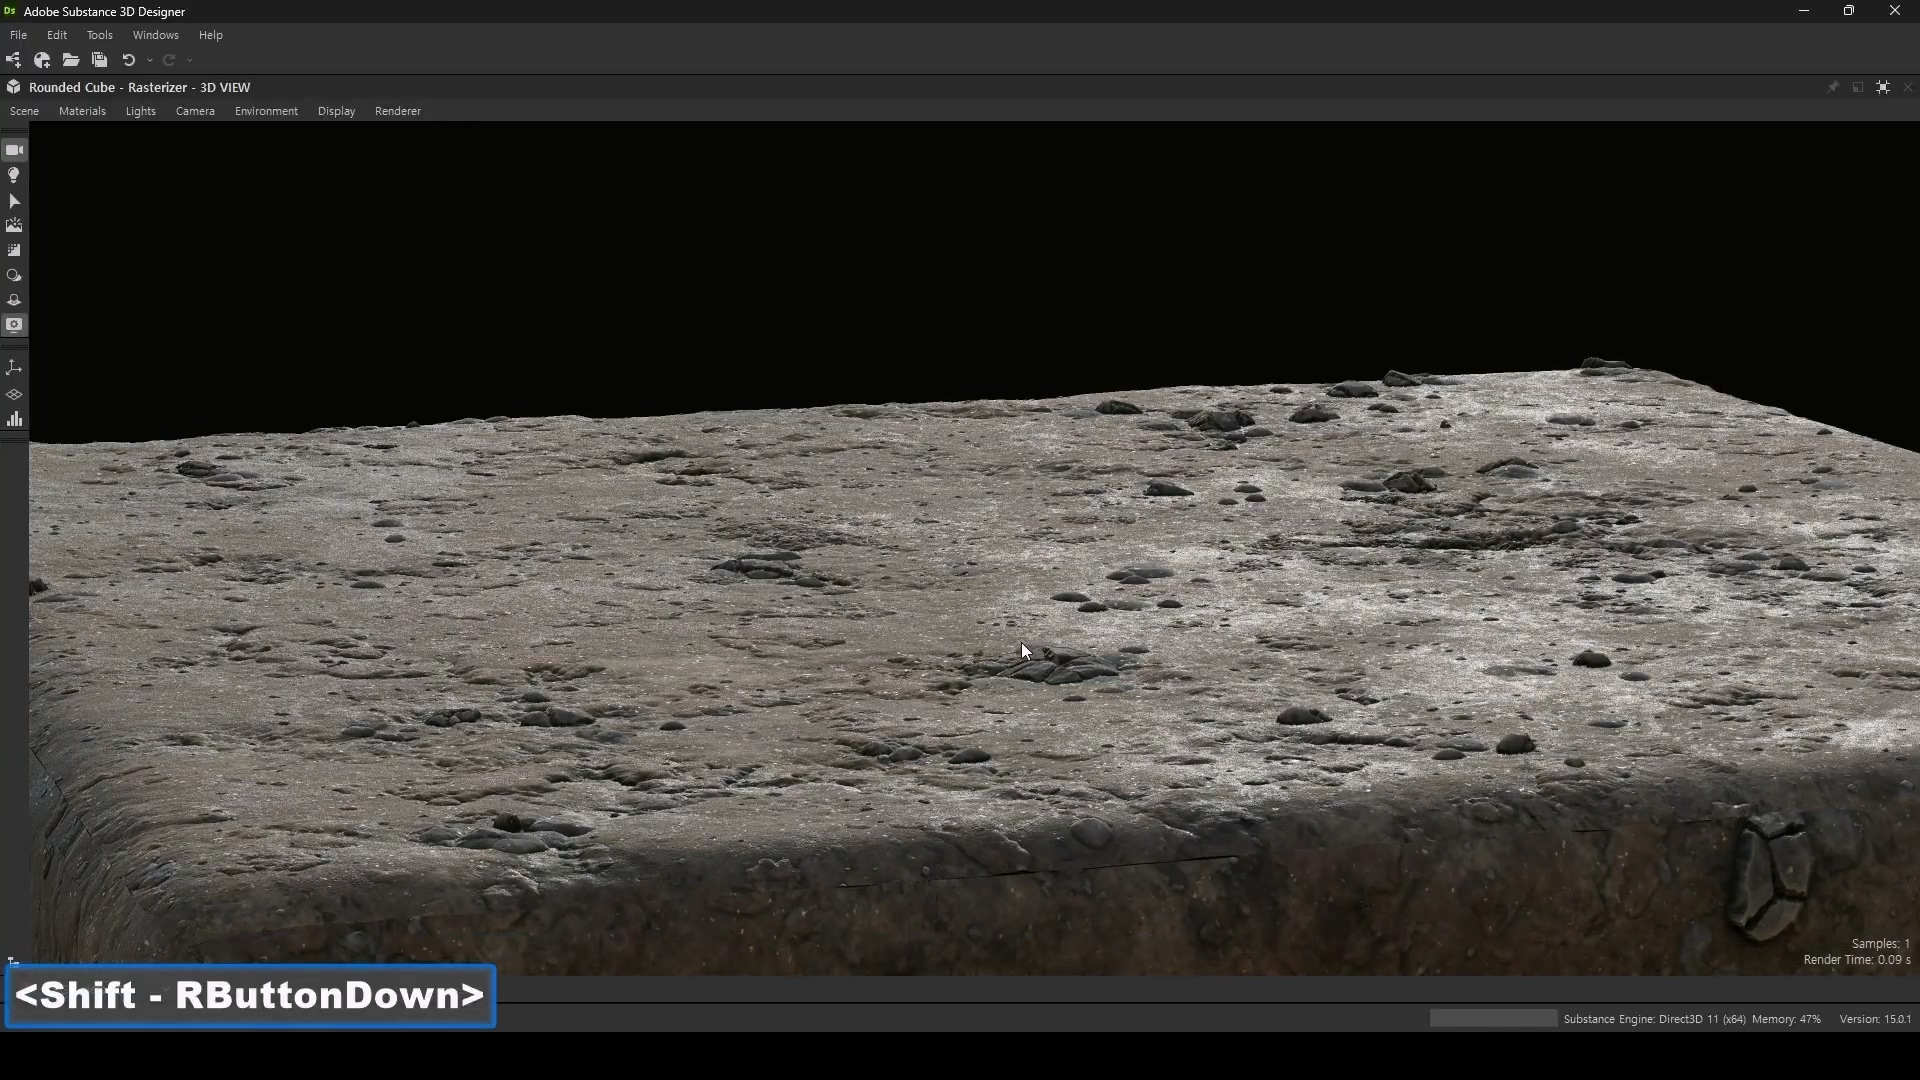Select the camera tool in left toolbar
This screenshot has width=1920, height=1080.
coord(14,150)
